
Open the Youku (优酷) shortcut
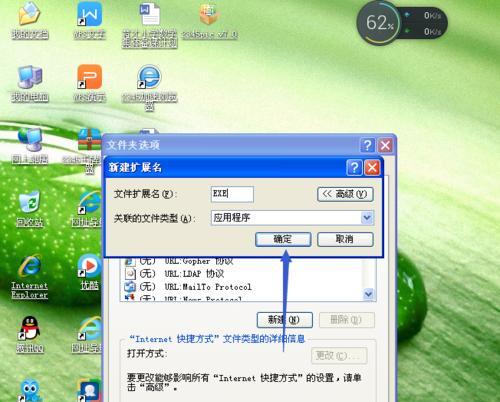(x=89, y=272)
